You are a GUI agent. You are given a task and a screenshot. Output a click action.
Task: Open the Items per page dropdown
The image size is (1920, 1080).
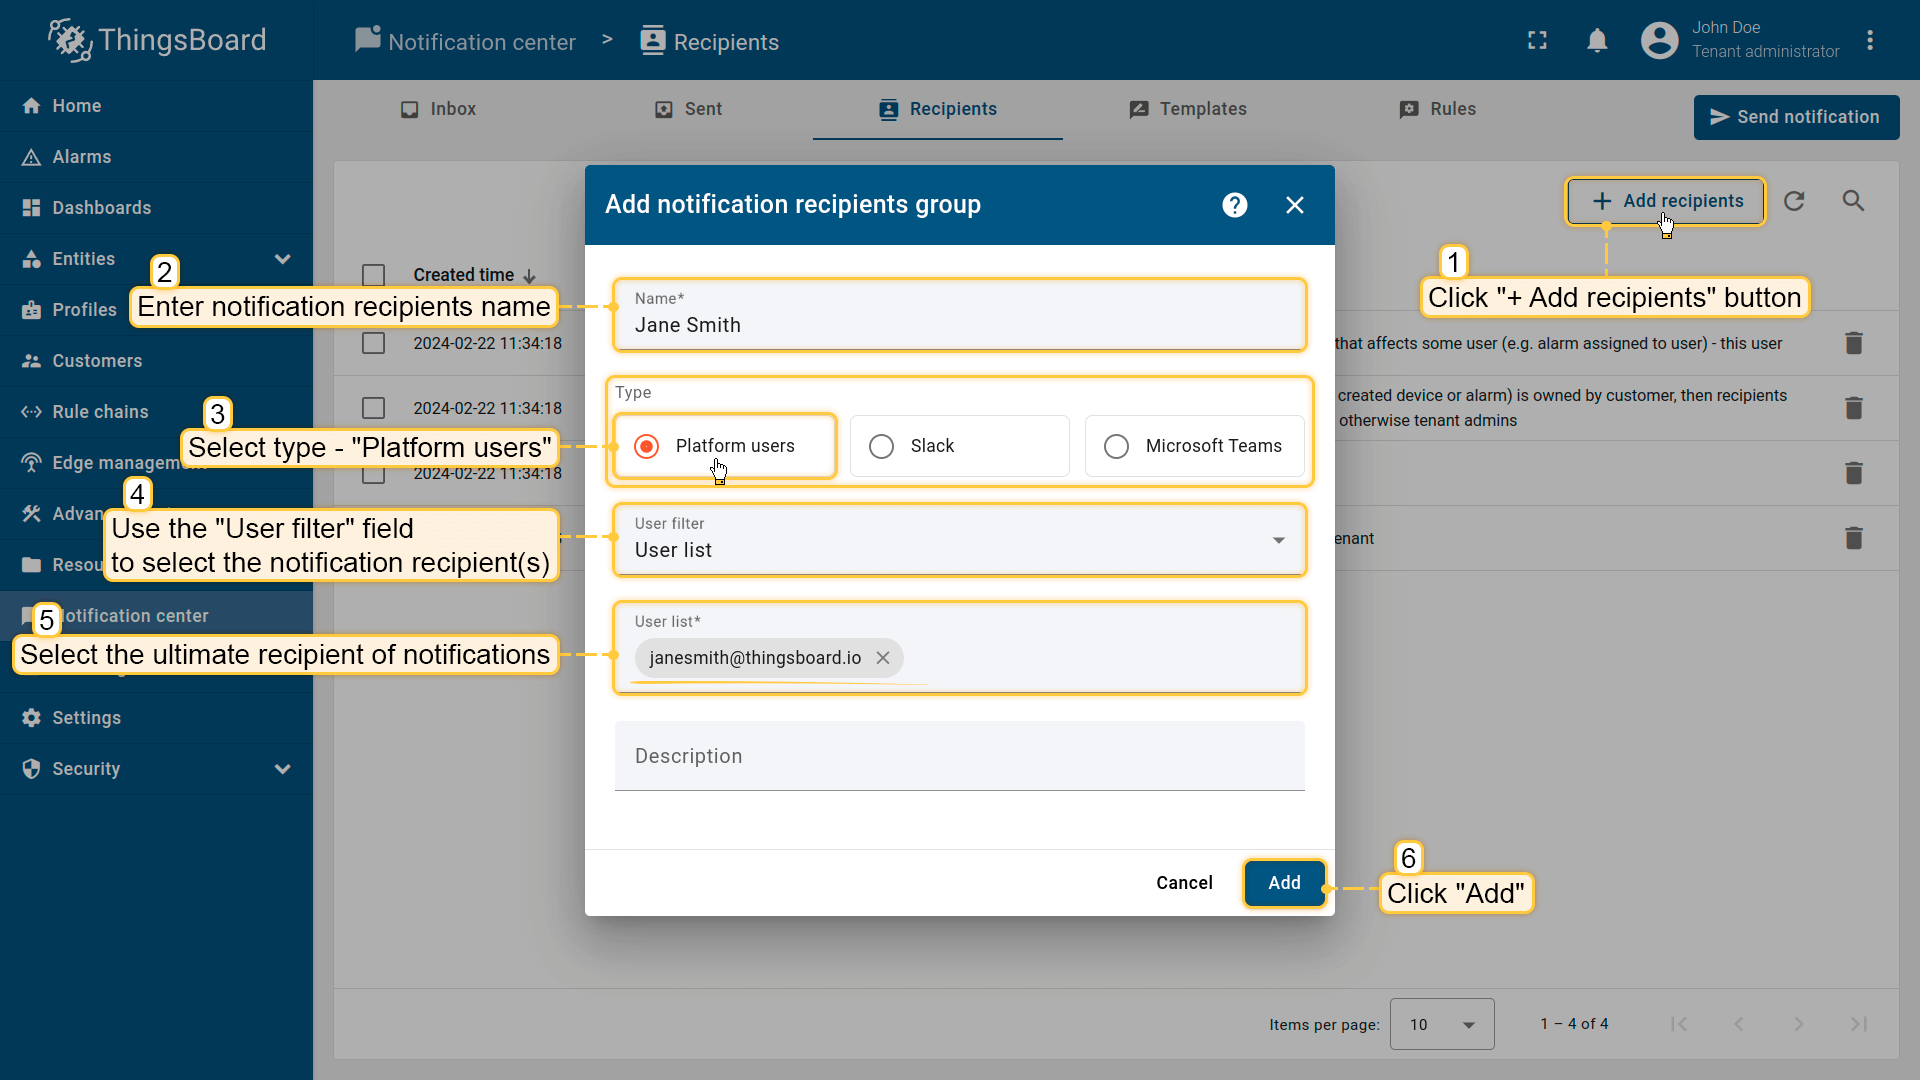pyautogui.click(x=1441, y=1024)
